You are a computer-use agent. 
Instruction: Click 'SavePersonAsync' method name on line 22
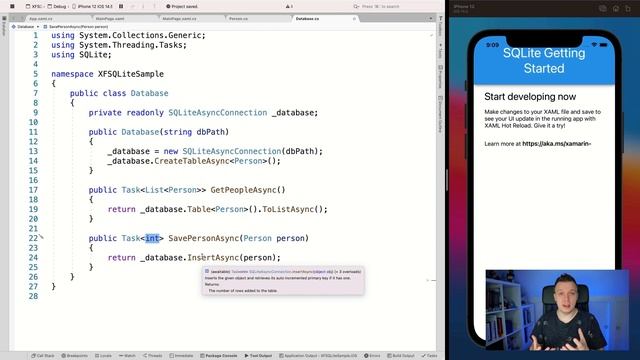[x=204, y=238]
